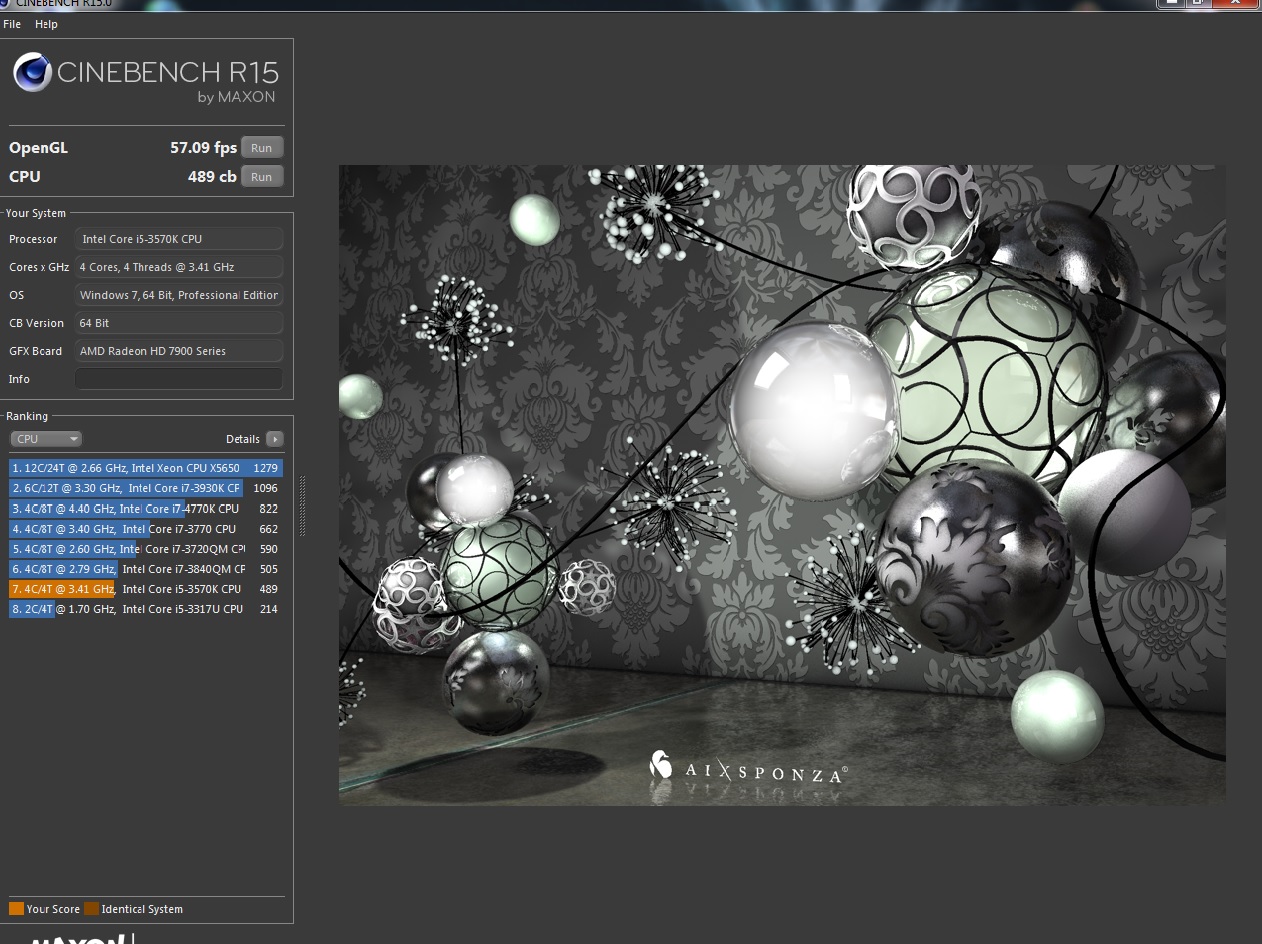Select Core i5-3317U ranking row
Image resolution: width=1262 pixels, height=944 pixels.
point(146,608)
